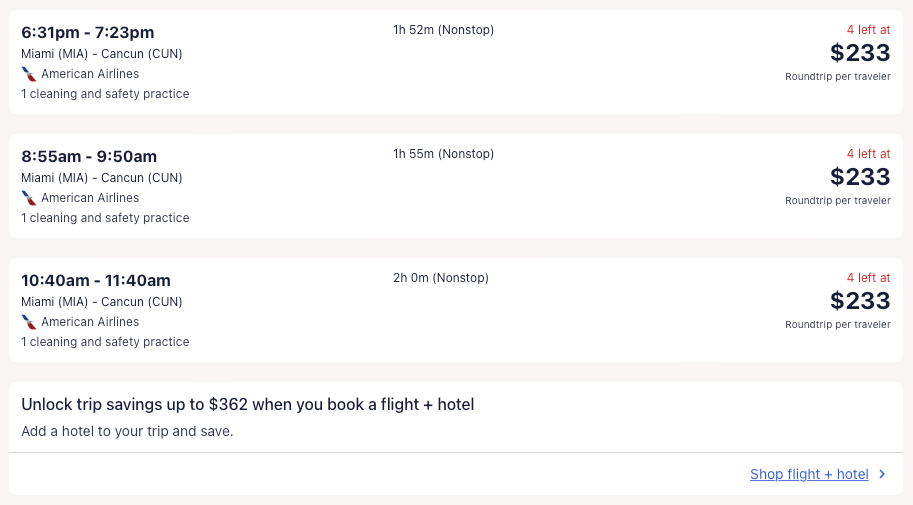Image resolution: width=913 pixels, height=505 pixels.
Task: Click 1h 55m (Nonstop) duration text
Action: (443, 154)
